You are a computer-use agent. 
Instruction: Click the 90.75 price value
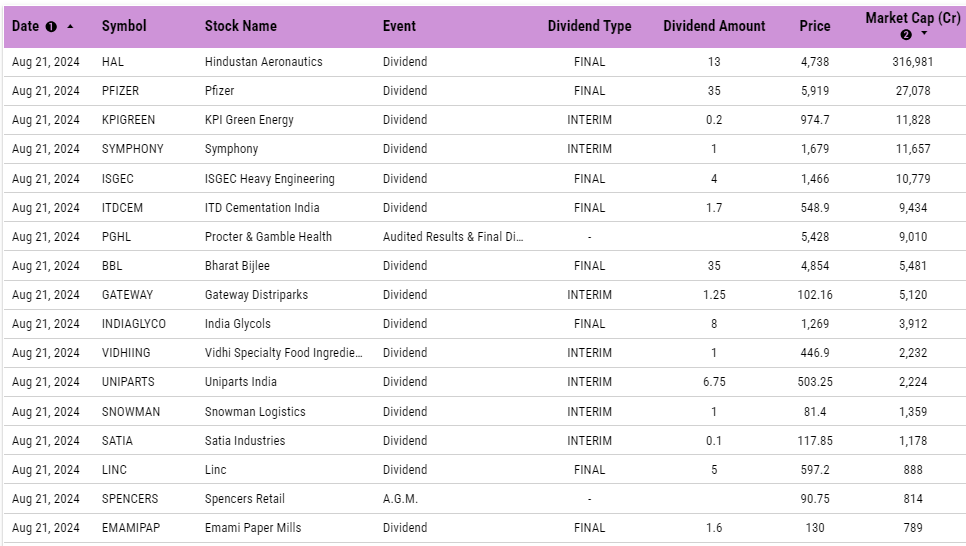tap(814, 499)
